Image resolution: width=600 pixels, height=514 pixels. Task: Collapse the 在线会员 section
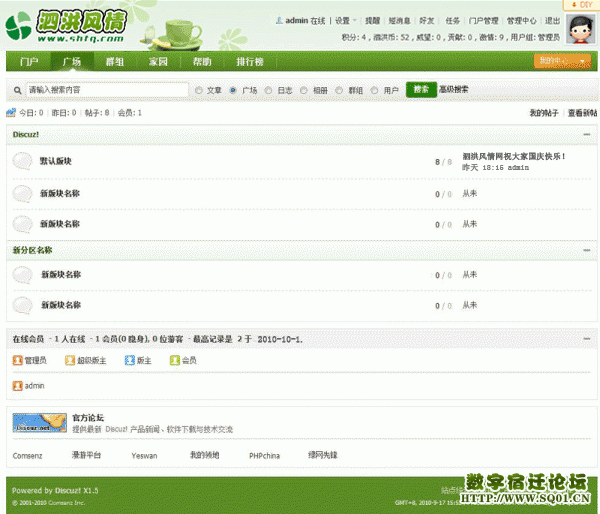tap(587, 339)
